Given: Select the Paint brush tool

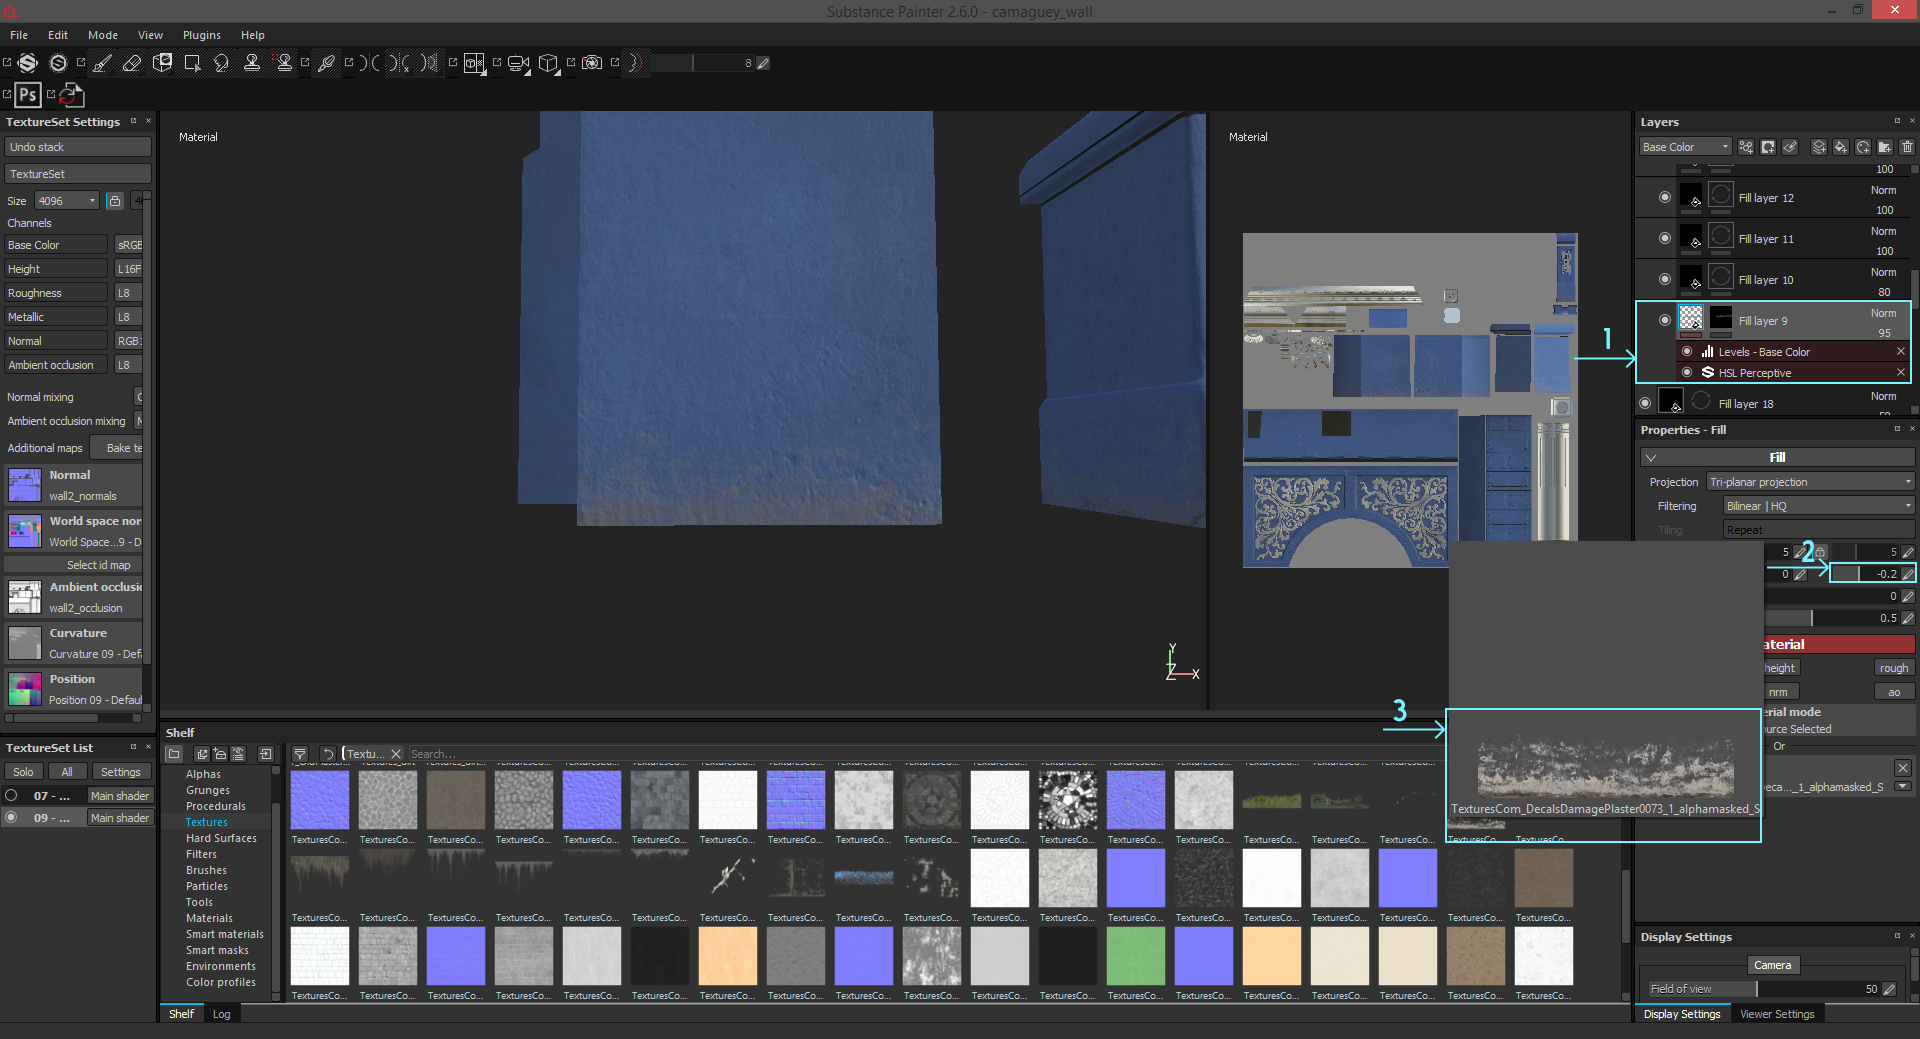Looking at the screenshot, I should point(102,63).
